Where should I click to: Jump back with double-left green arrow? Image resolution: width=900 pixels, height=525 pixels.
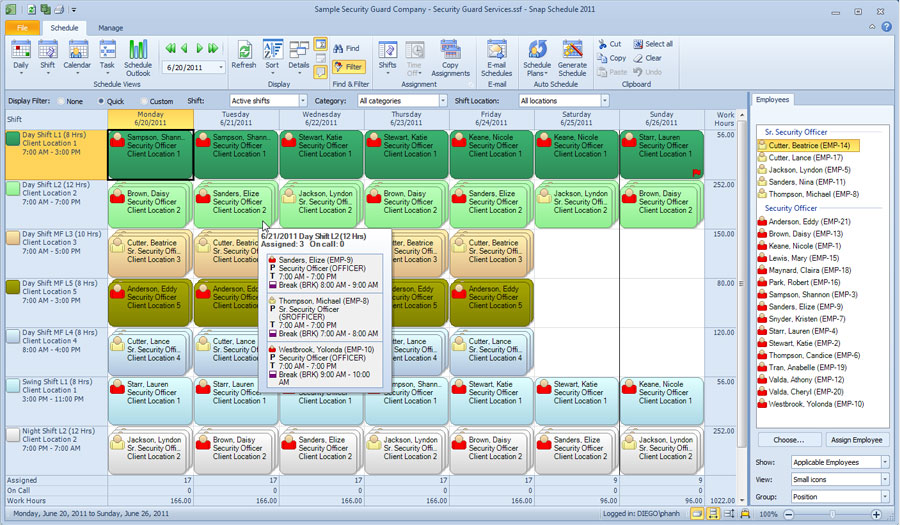coord(170,49)
